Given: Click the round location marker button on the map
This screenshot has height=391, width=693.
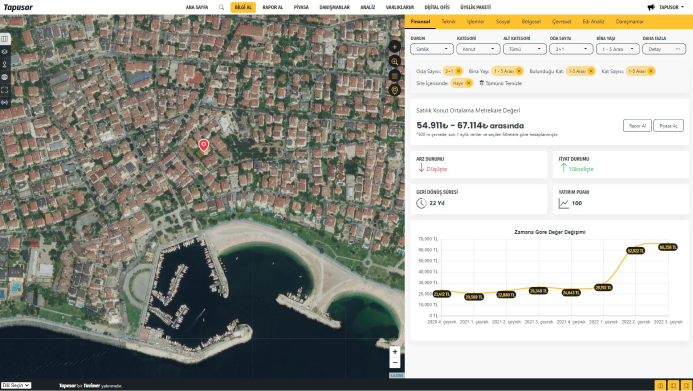Looking at the screenshot, I should 395,91.
